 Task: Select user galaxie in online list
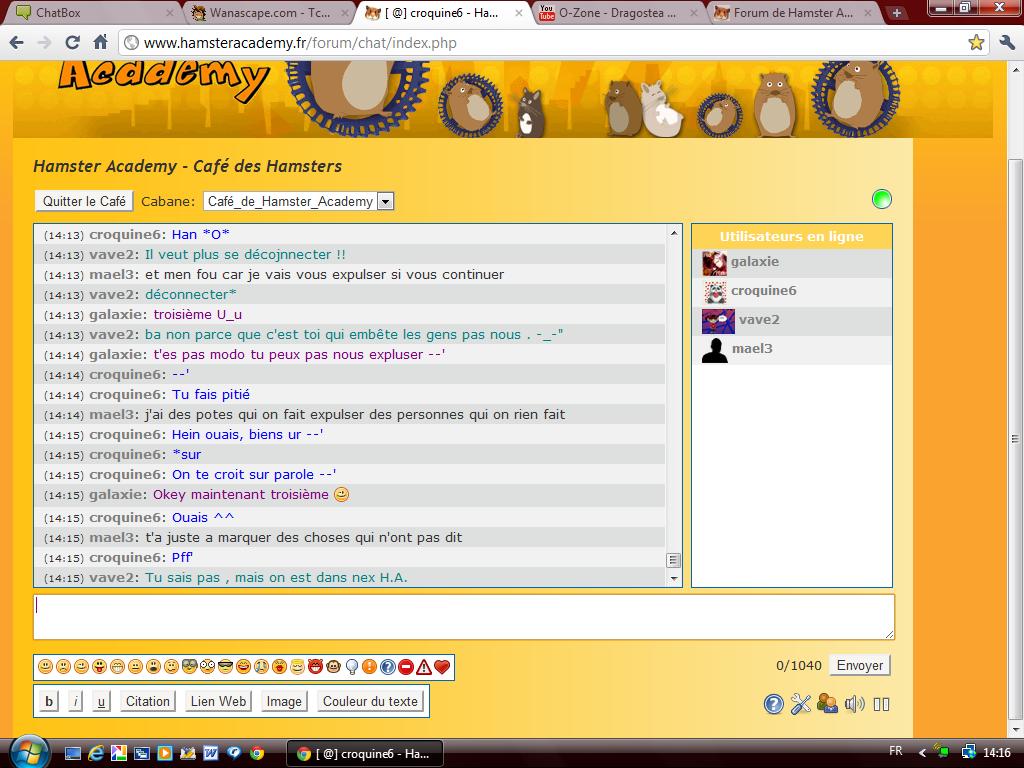pyautogui.click(x=792, y=262)
